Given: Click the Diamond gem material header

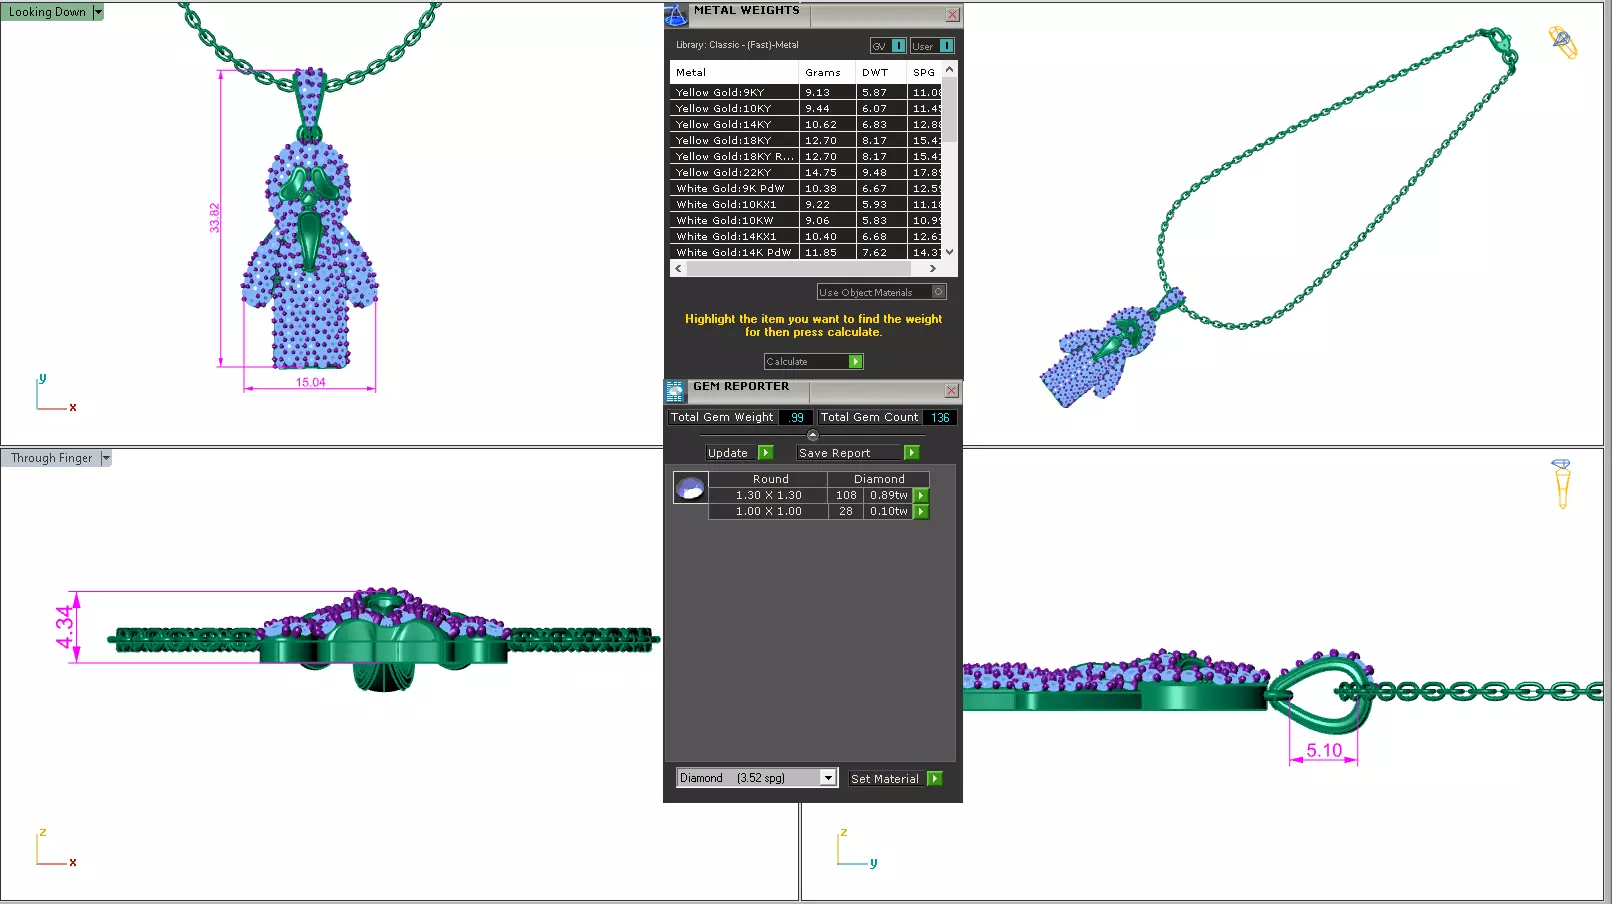Looking at the screenshot, I should (x=879, y=480).
